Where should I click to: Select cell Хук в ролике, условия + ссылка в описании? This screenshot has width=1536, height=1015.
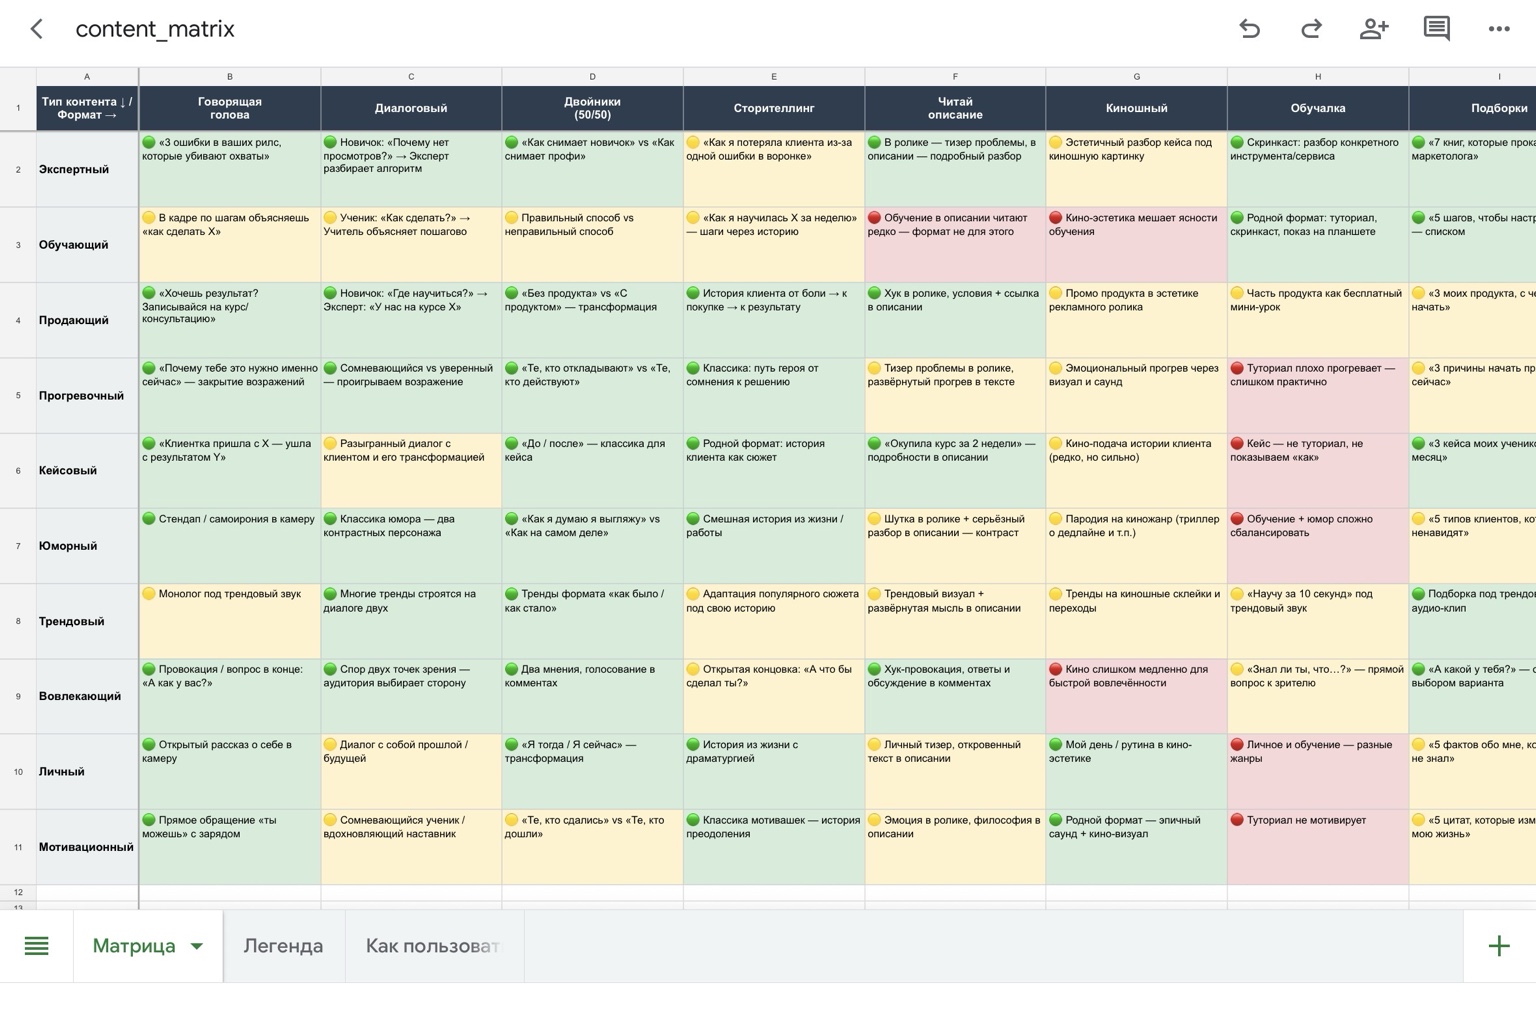955,320
